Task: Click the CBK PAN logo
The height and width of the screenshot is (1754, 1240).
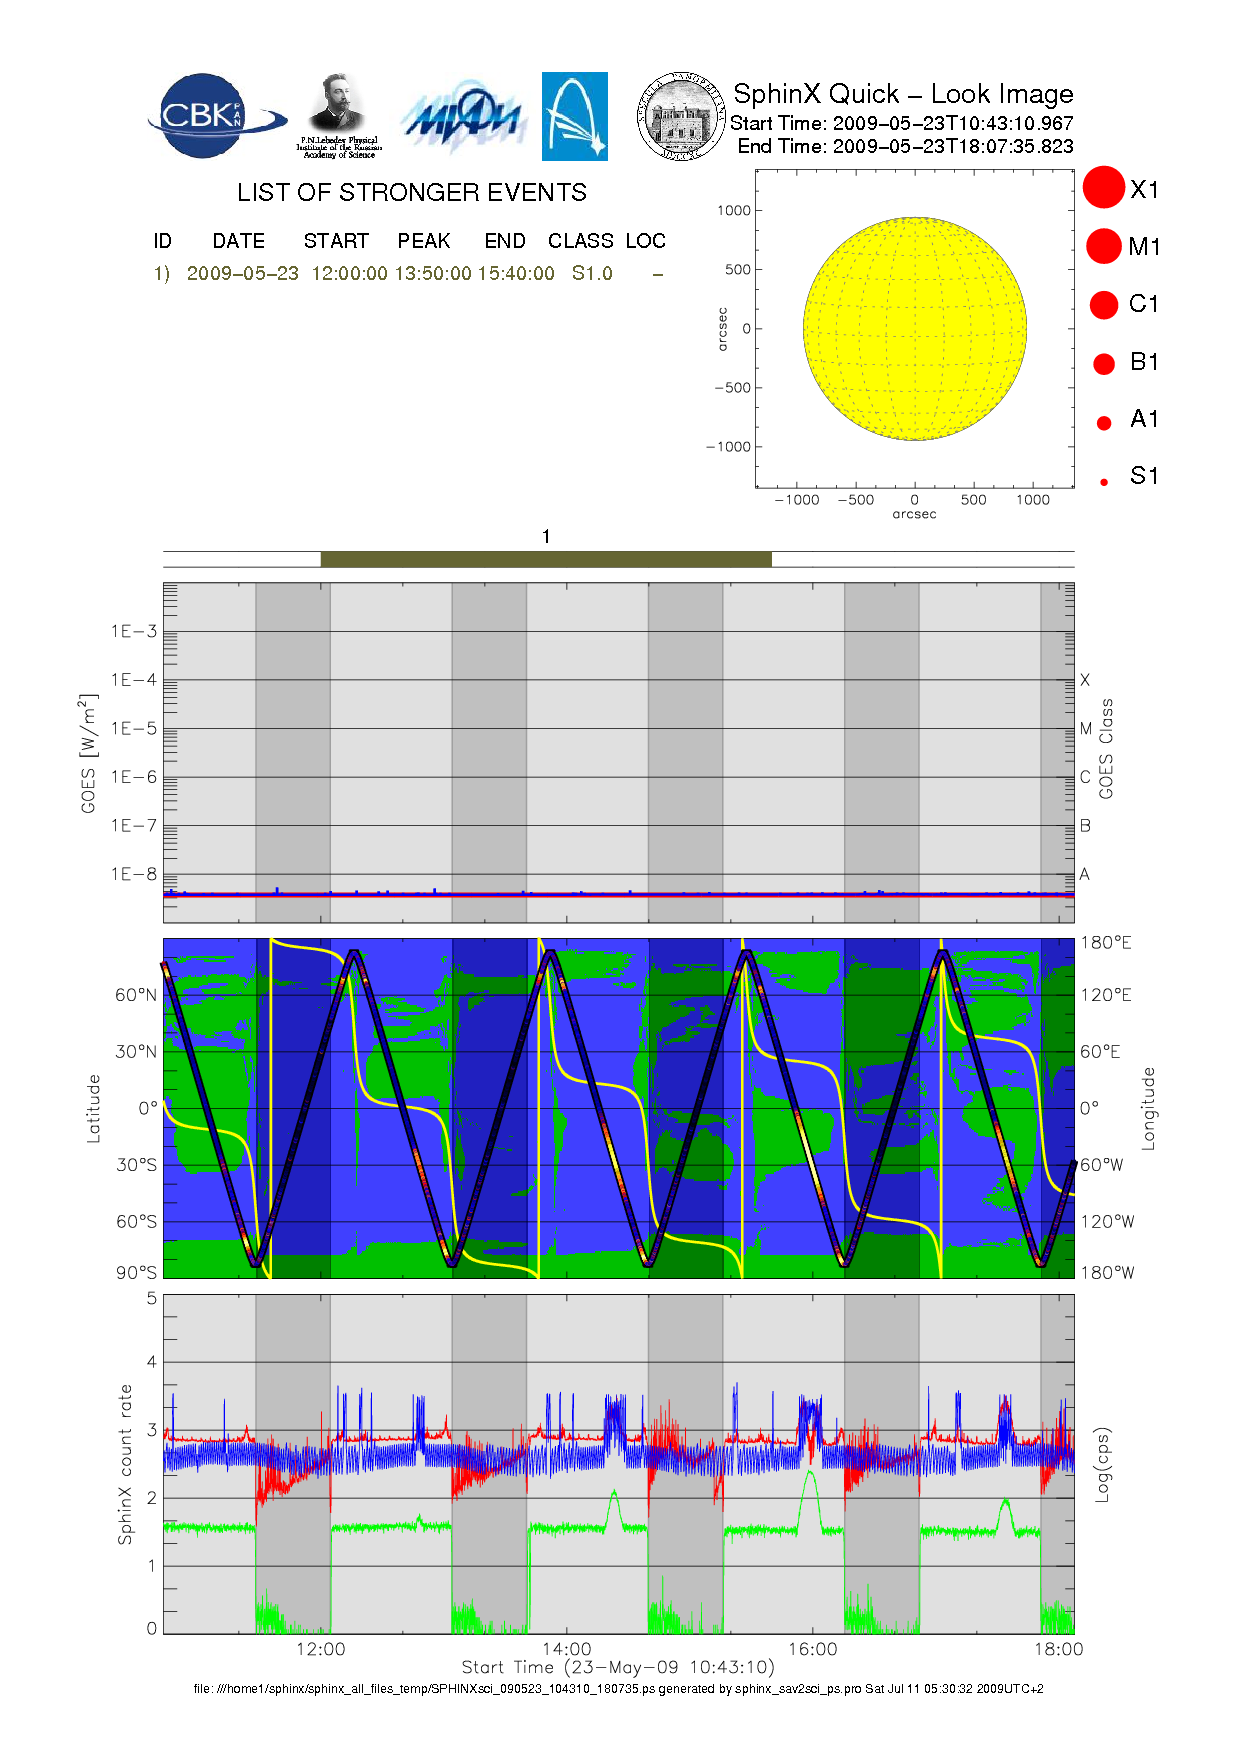Action: point(213,116)
